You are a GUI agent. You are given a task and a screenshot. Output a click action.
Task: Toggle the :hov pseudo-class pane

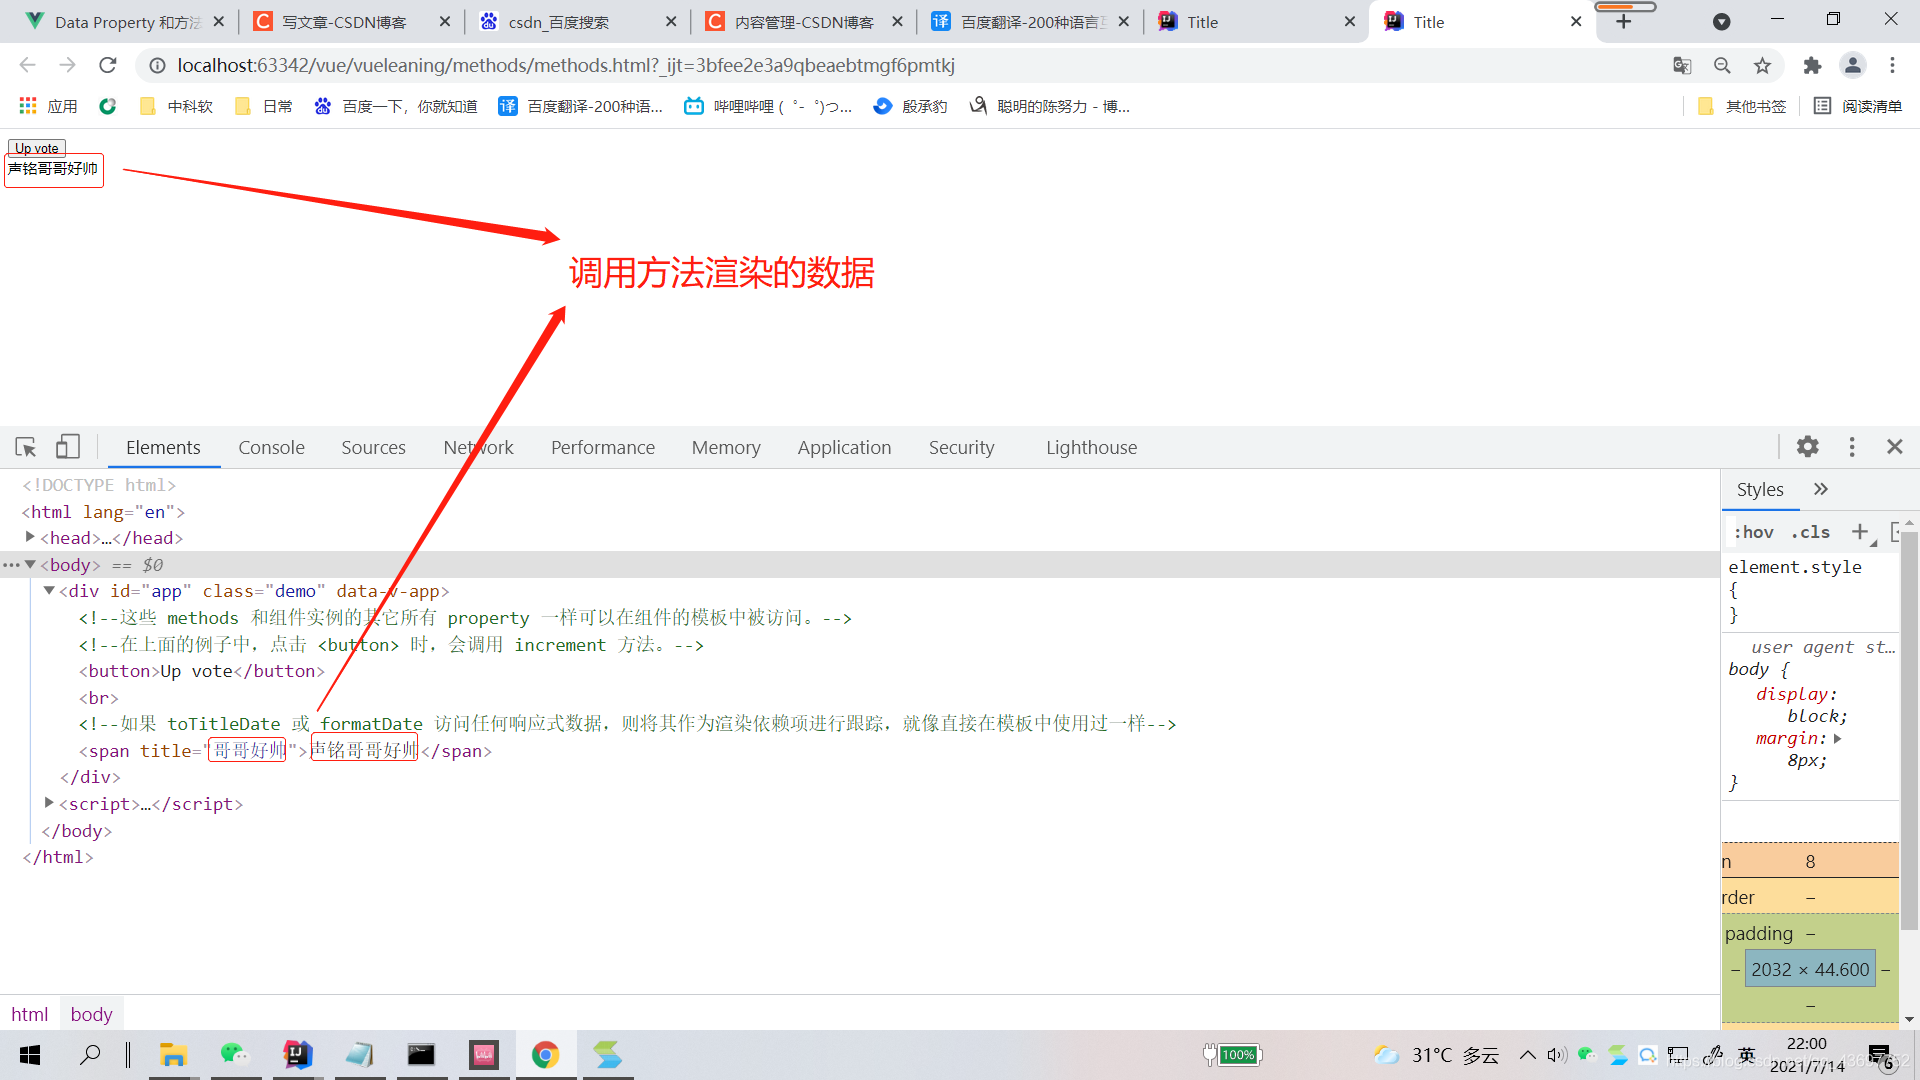click(1754, 532)
